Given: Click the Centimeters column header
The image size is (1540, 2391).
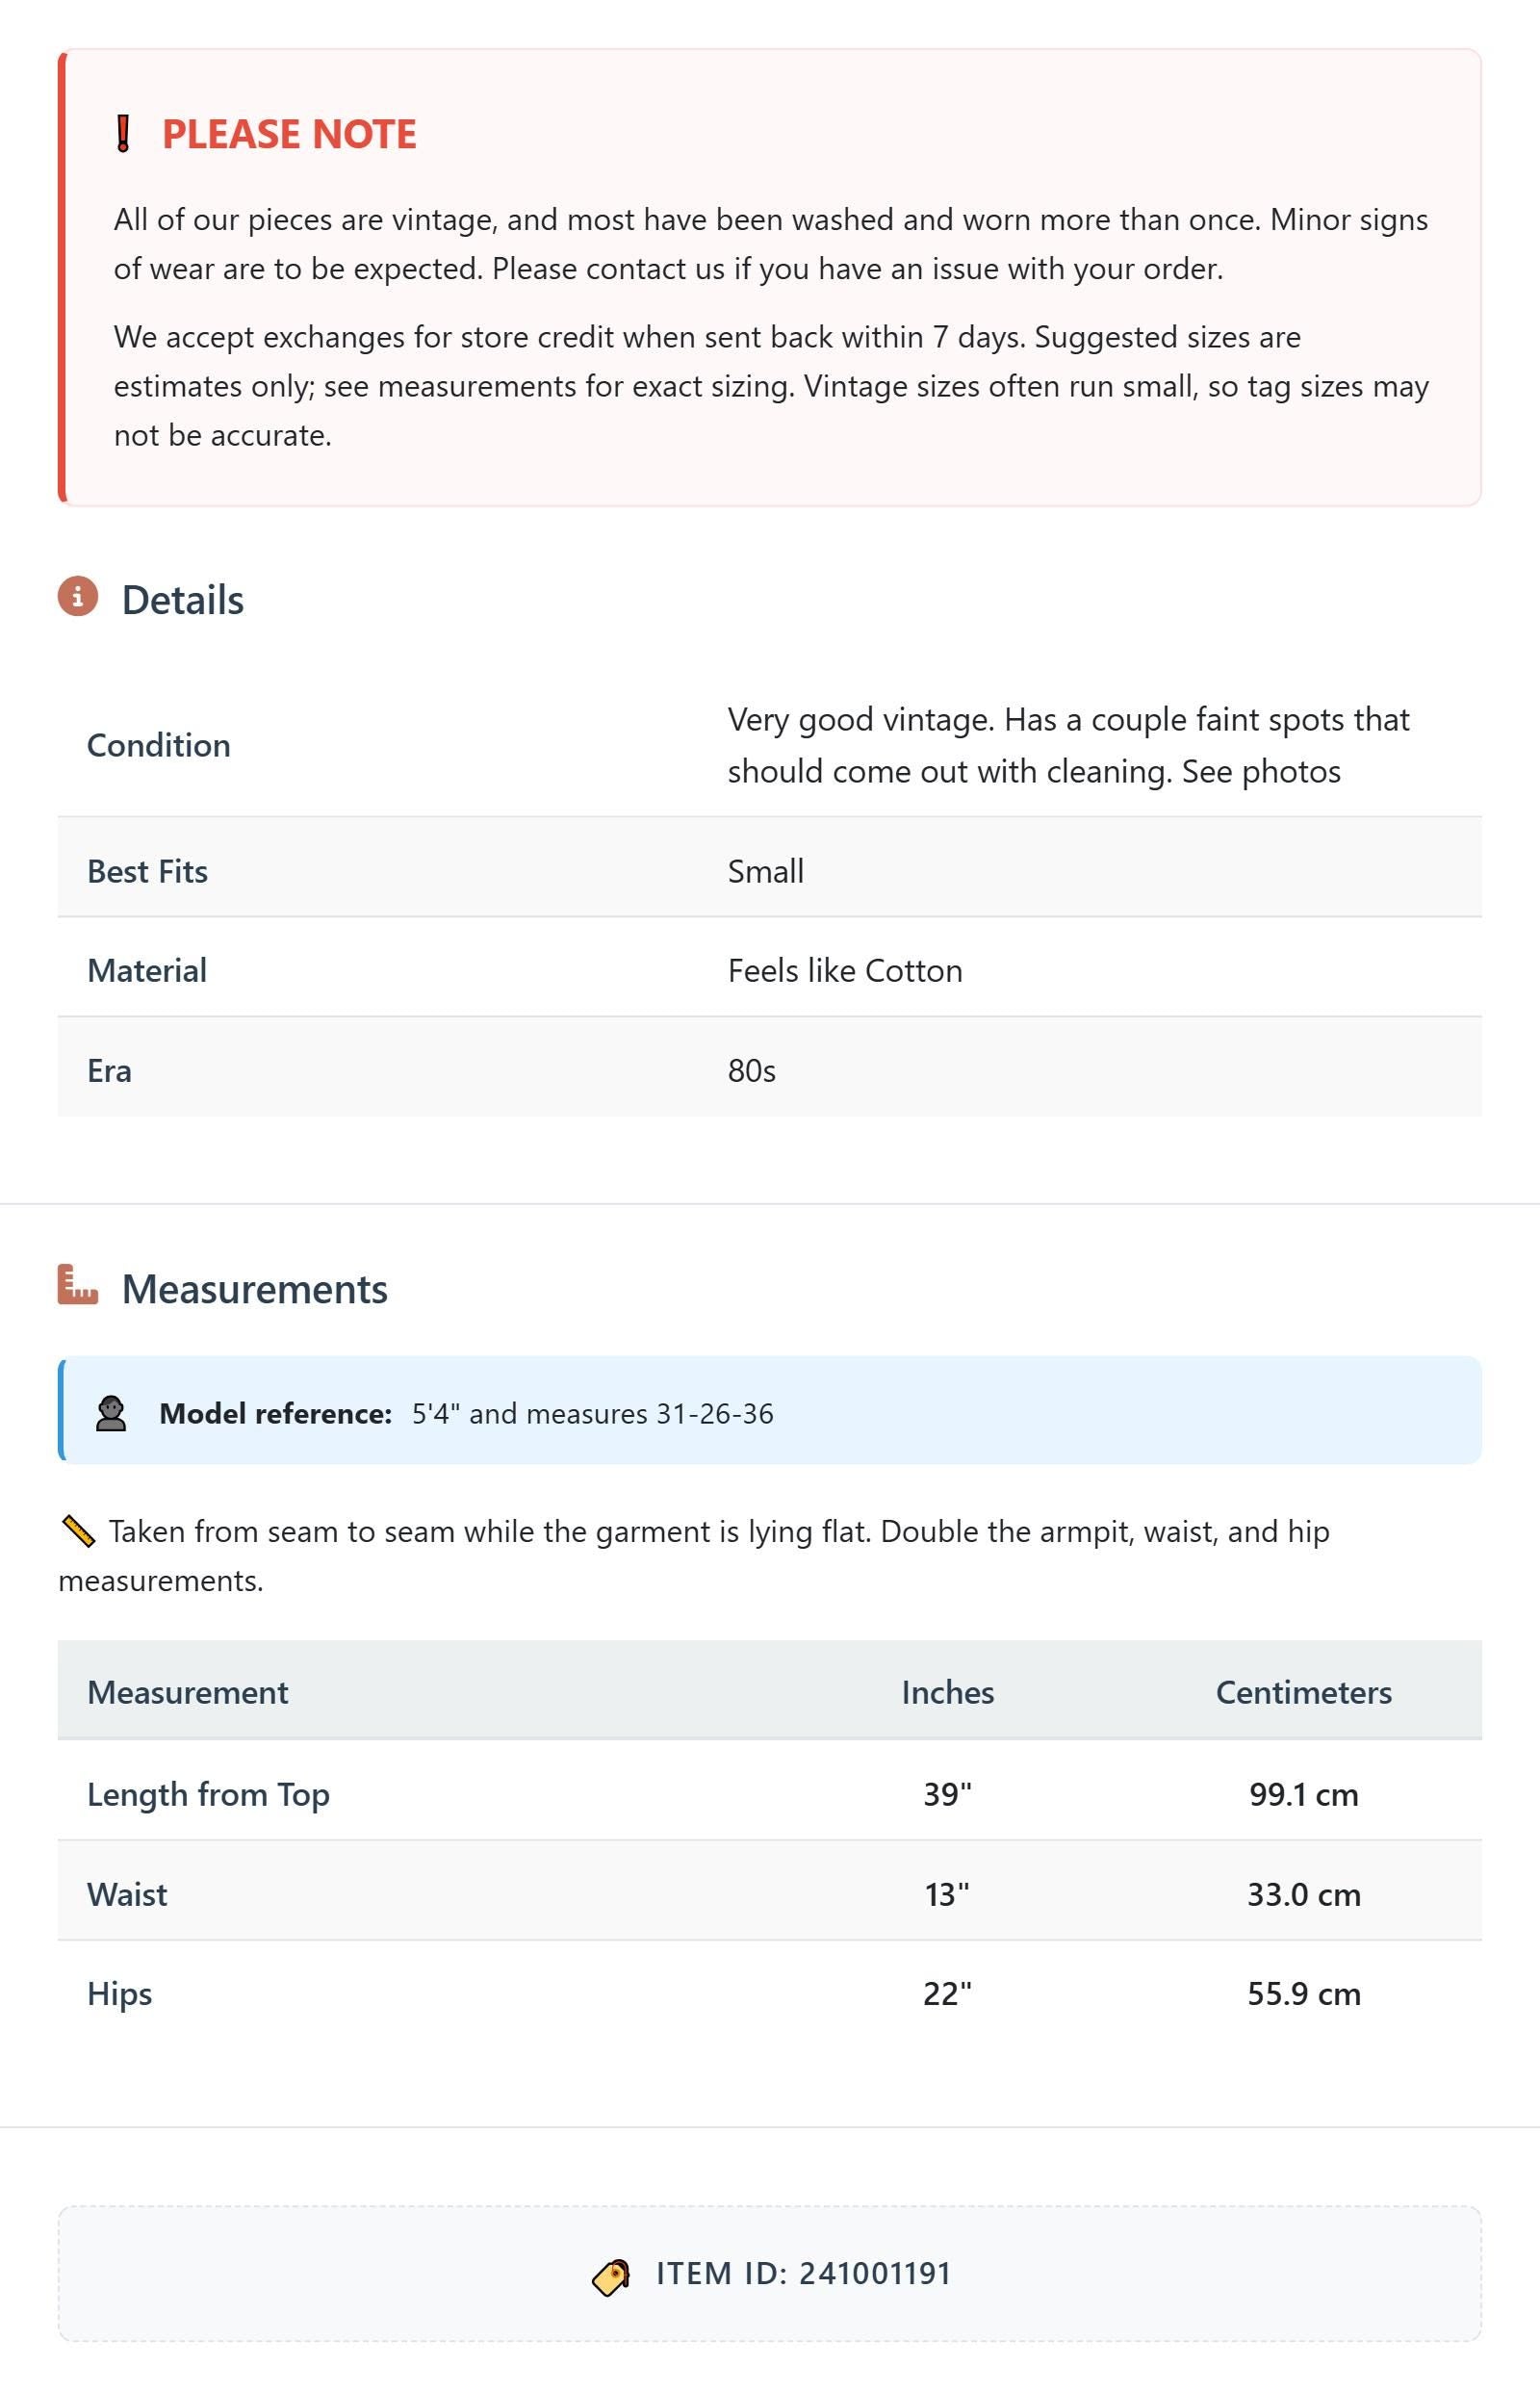Looking at the screenshot, I should pyautogui.click(x=1304, y=1692).
